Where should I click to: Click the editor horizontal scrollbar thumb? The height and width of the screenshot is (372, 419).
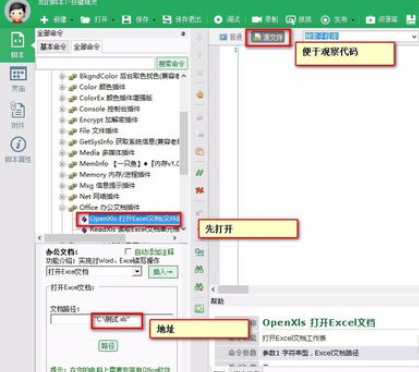tap(233, 289)
